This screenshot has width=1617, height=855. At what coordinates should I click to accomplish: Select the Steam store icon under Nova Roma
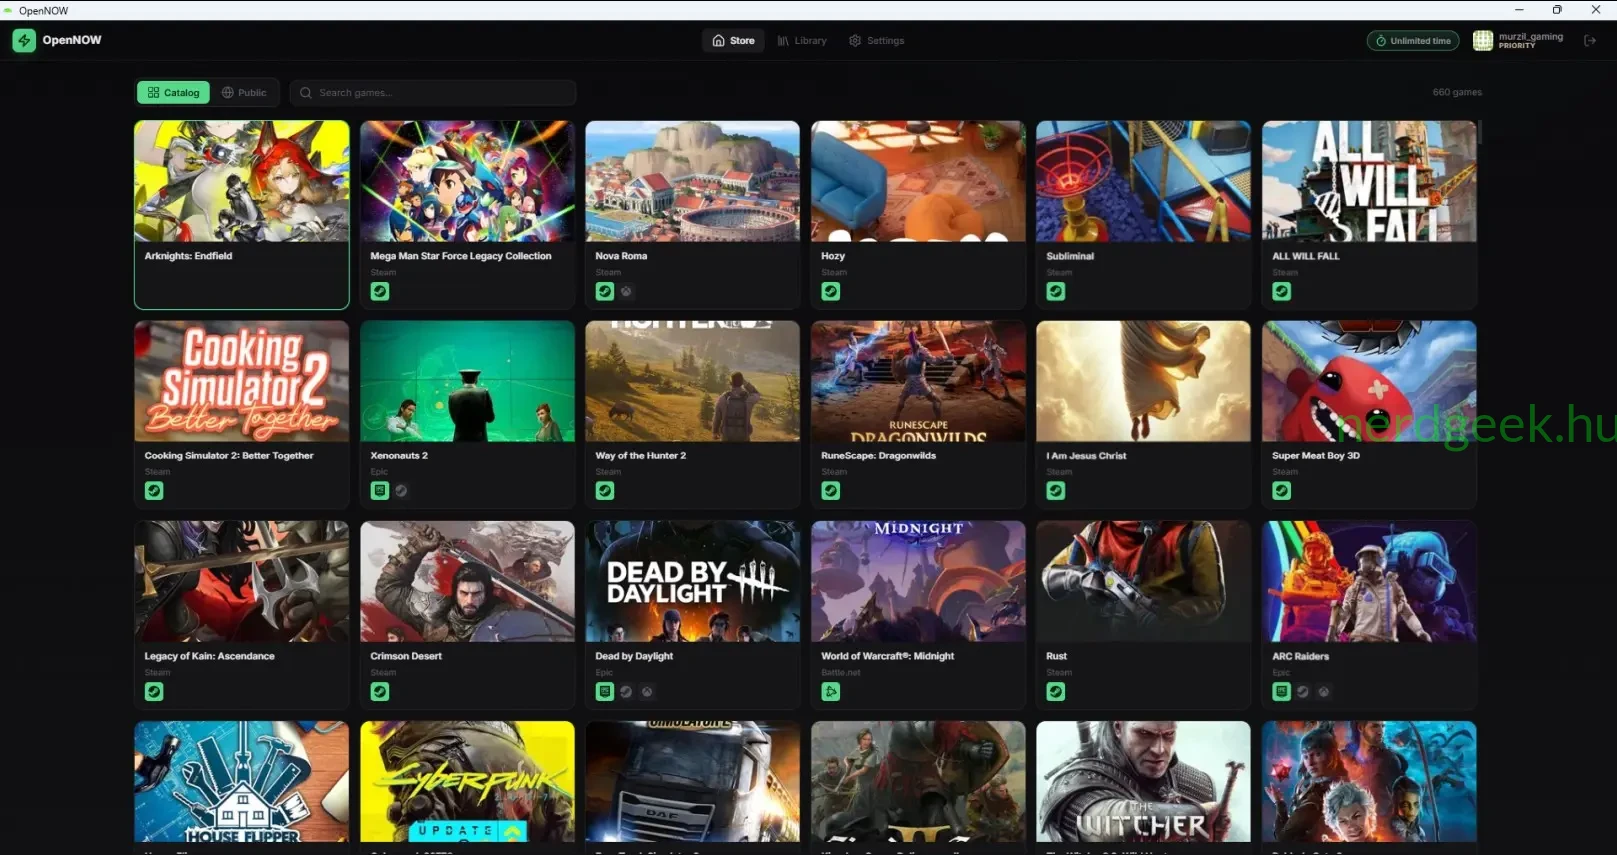605,292
